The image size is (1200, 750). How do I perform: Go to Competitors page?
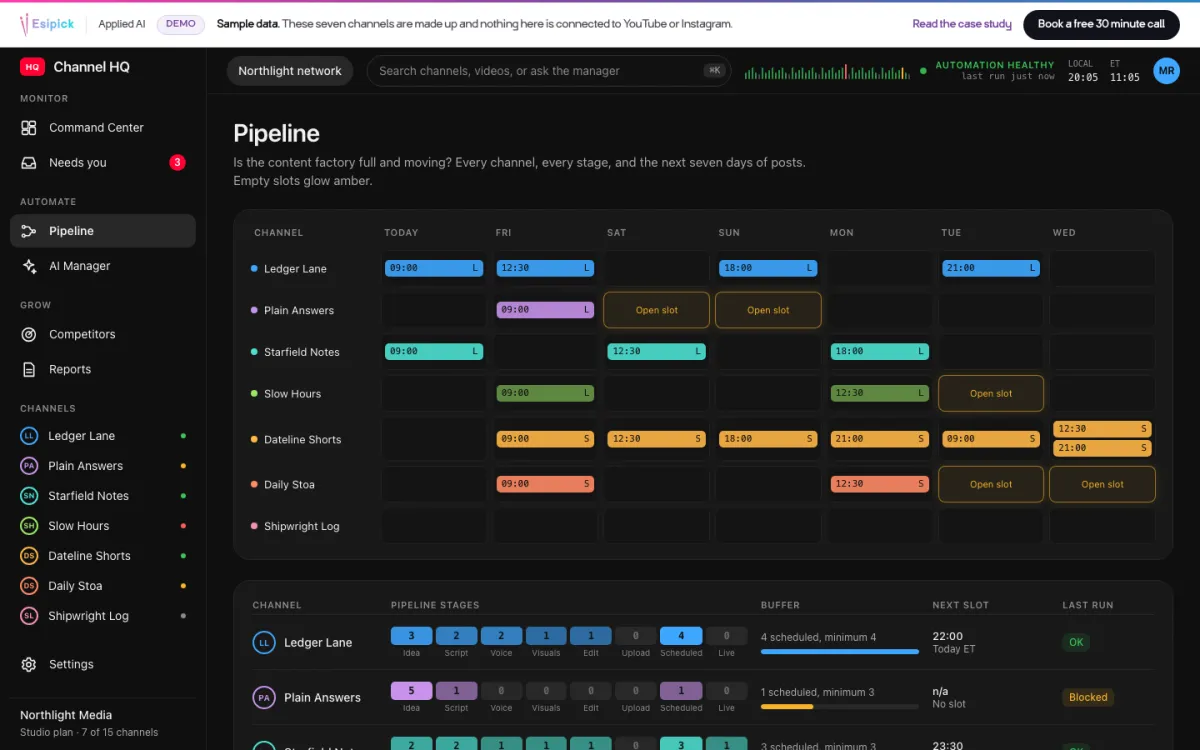click(x=103, y=335)
